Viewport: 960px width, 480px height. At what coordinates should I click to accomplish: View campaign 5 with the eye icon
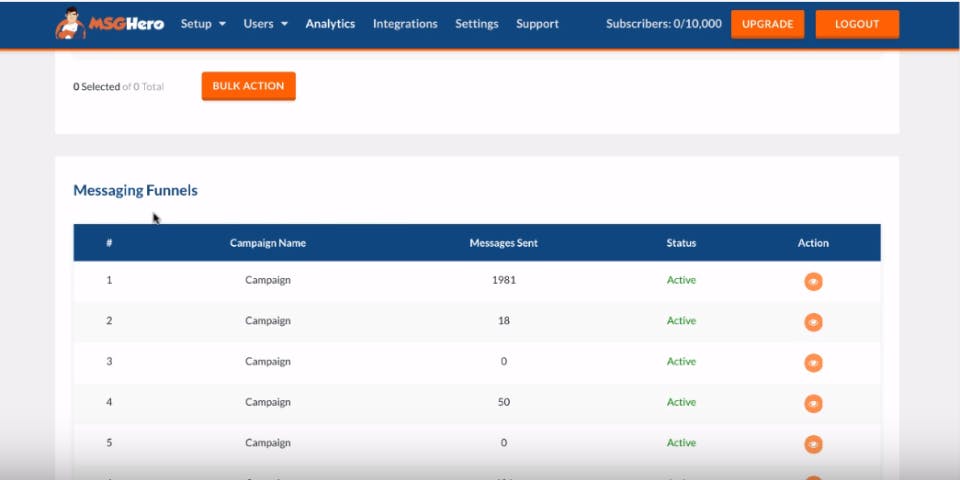tap(813, 444)
